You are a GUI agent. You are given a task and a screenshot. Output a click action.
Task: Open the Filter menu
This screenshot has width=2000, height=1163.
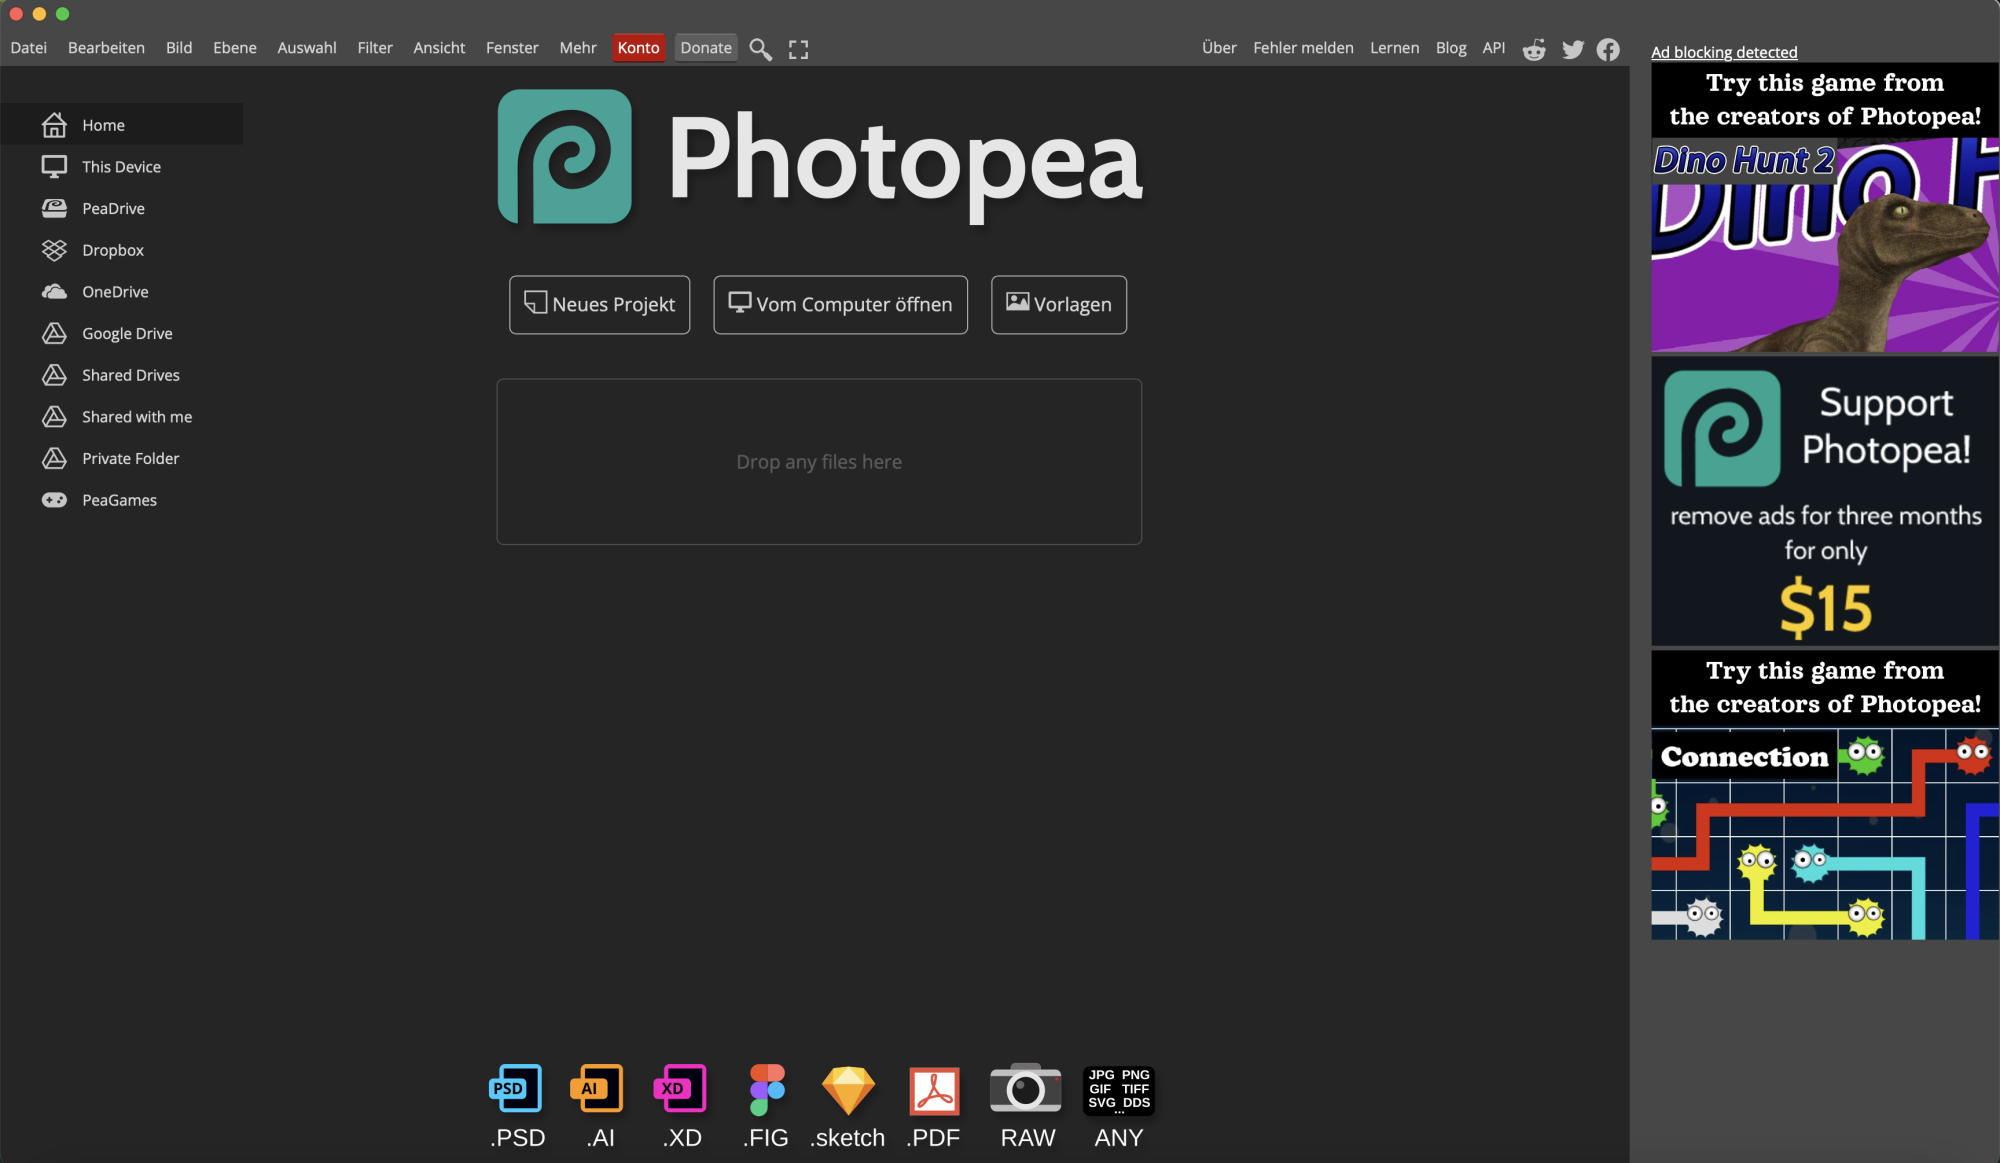375,47
